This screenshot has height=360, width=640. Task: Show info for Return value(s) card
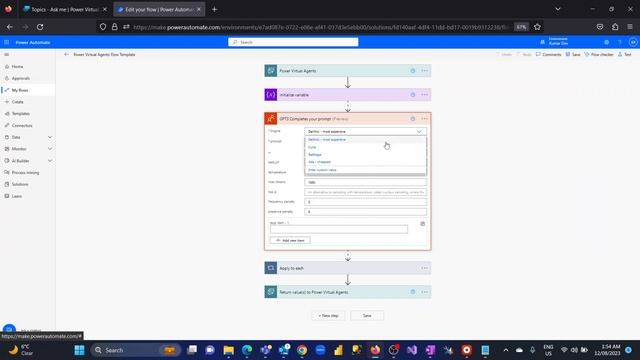pyautogui.click(x=413, y=292)
